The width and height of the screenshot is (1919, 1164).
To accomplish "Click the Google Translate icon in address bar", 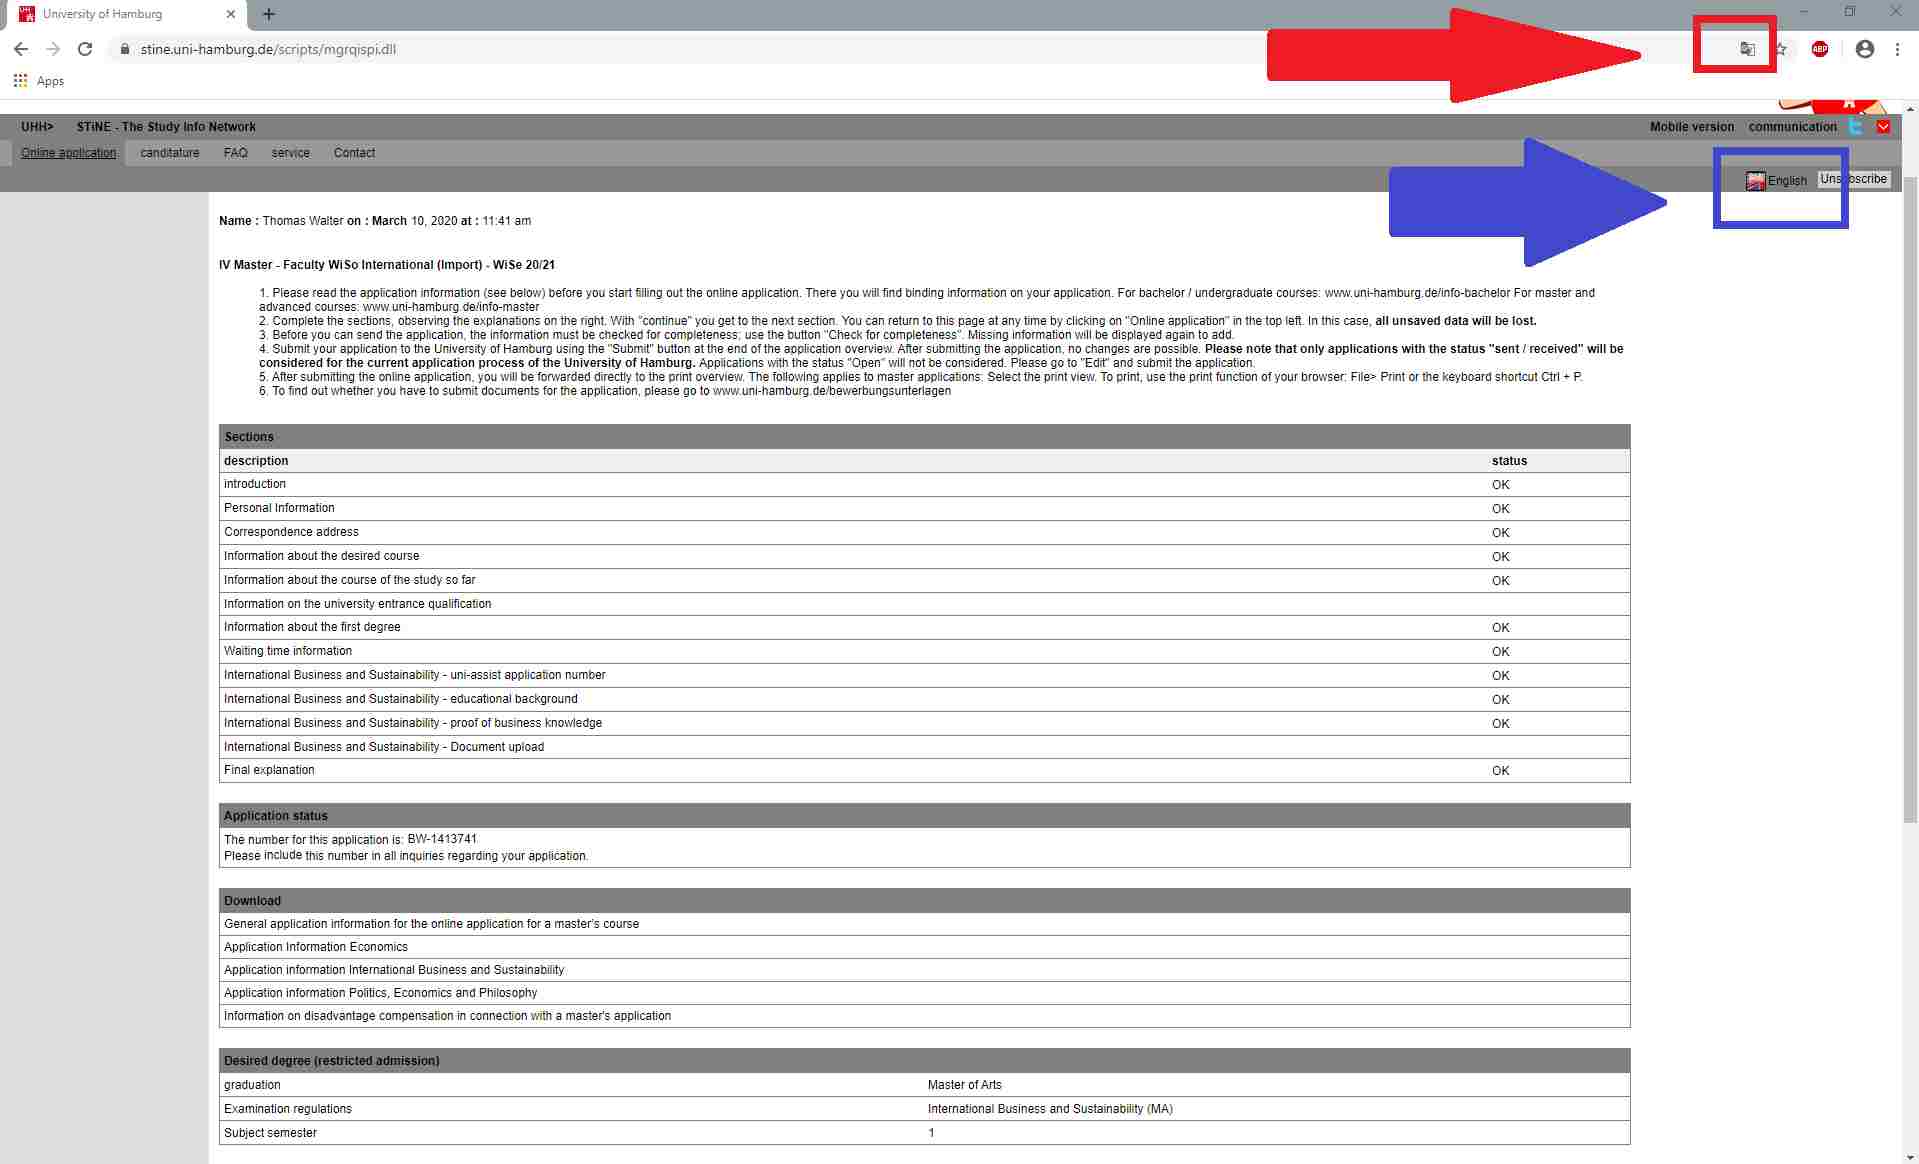I will [x=1747, y=49].
